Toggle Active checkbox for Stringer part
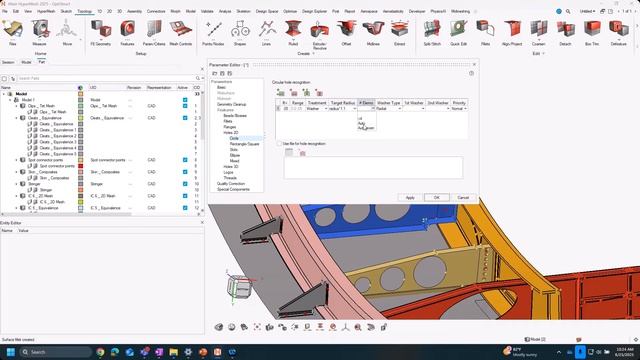The height and width of the screenshot is (360, 640). tap(185, 184)
